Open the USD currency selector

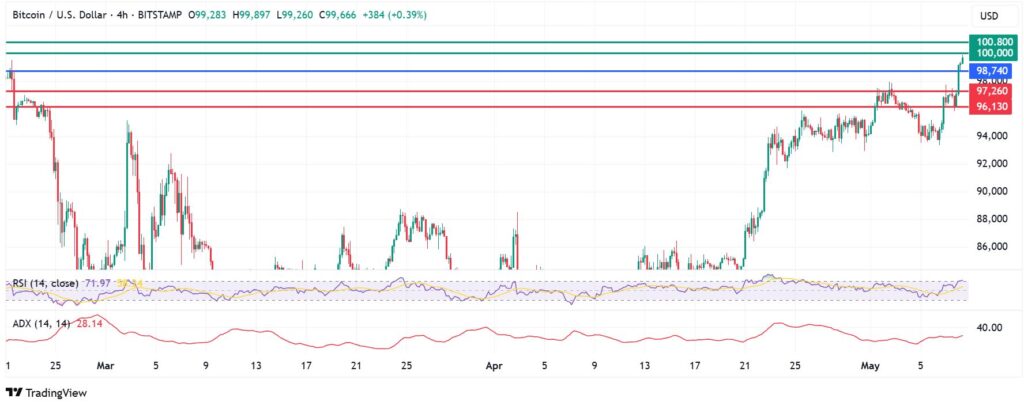pyautogui.click(x=989, y=16)
